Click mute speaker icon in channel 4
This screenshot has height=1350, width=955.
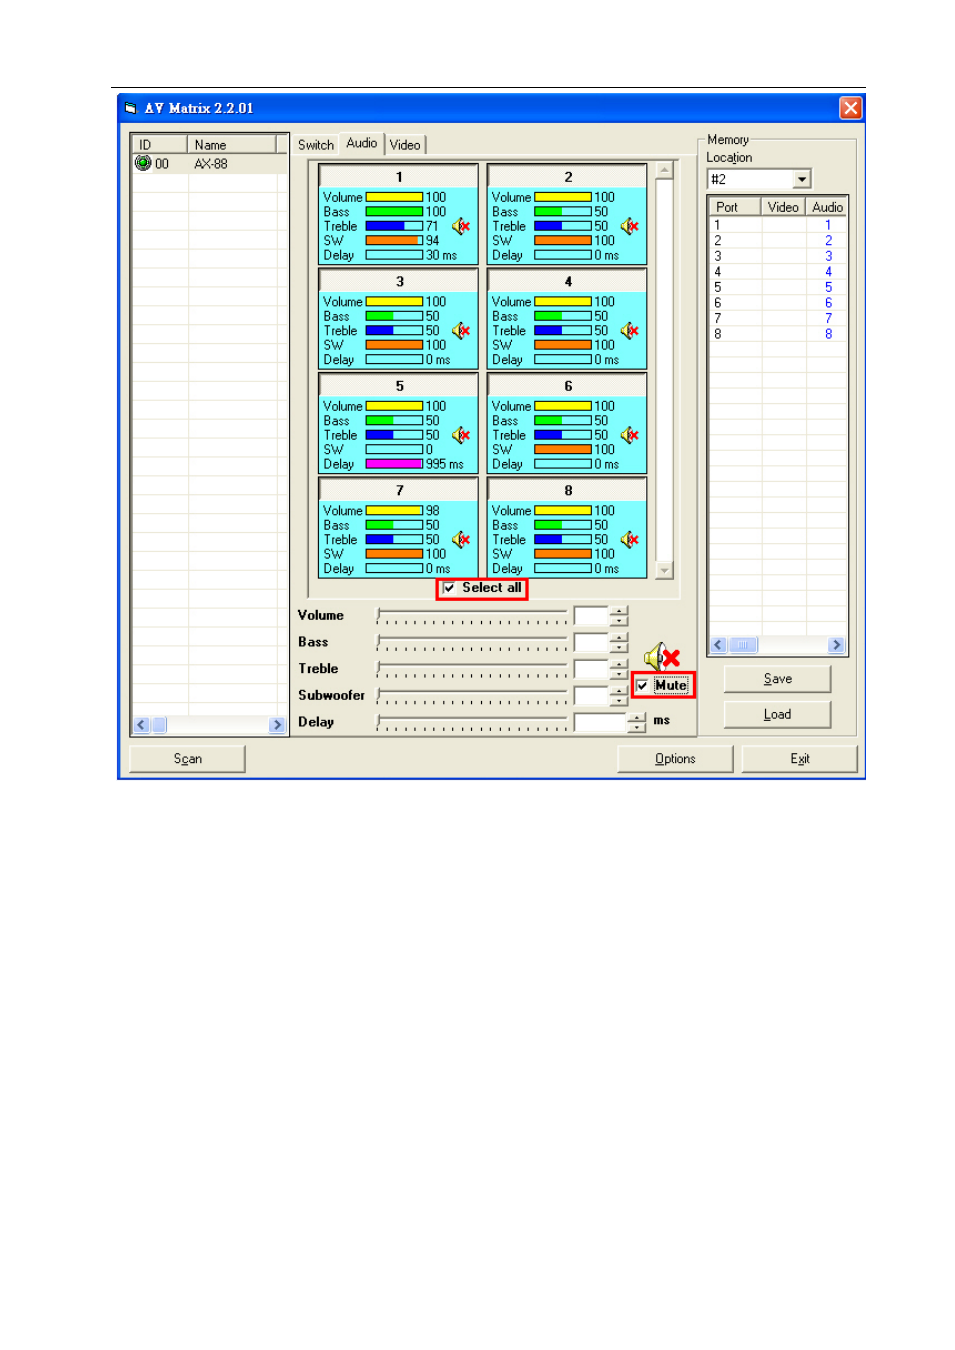click(x=630, y=330)
